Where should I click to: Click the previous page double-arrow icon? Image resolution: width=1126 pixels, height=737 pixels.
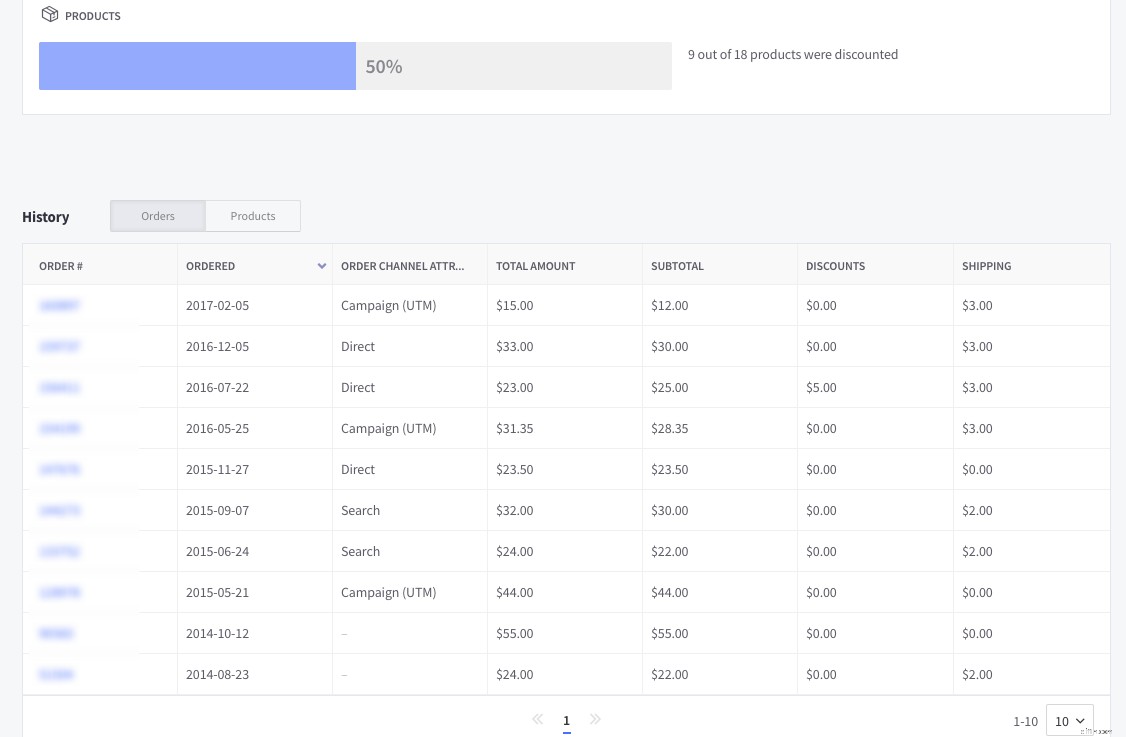point(537,719)
